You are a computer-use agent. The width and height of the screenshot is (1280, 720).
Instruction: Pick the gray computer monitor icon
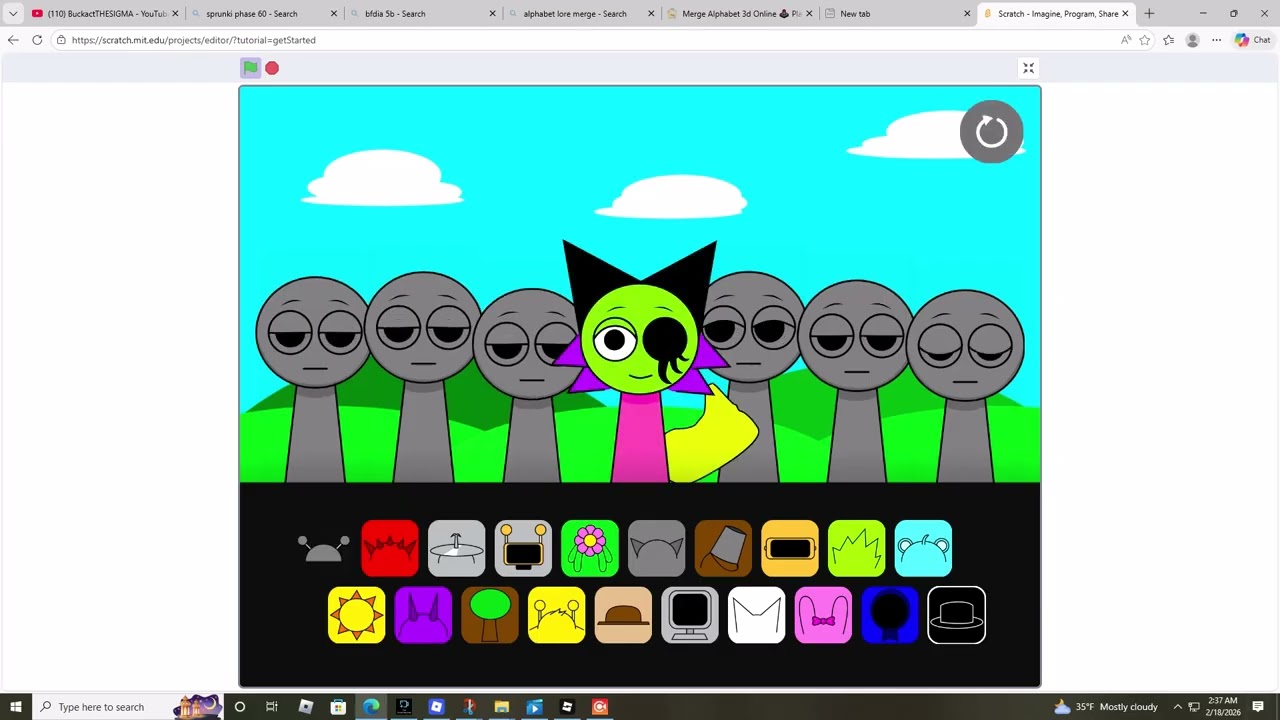click(x=690, y=615)
